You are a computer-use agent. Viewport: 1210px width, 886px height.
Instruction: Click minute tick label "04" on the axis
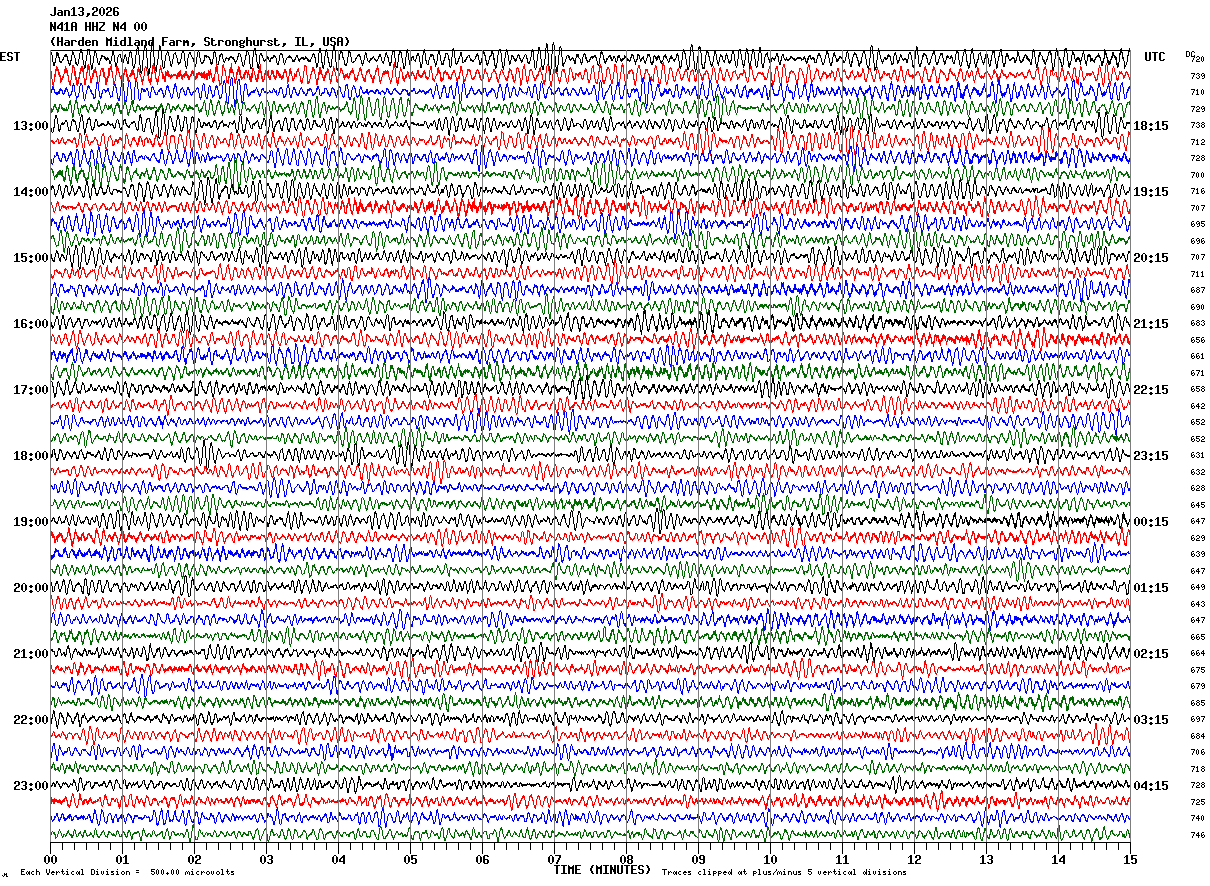pos(338,859)
